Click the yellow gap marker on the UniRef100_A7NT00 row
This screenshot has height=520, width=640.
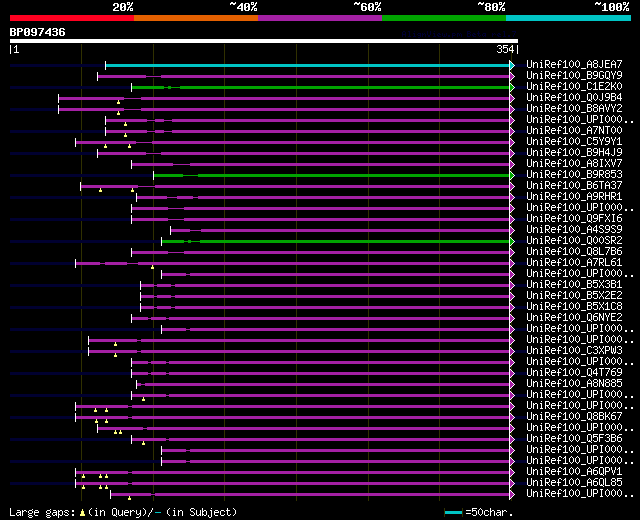pyautogui.click(x=125, y=135)
